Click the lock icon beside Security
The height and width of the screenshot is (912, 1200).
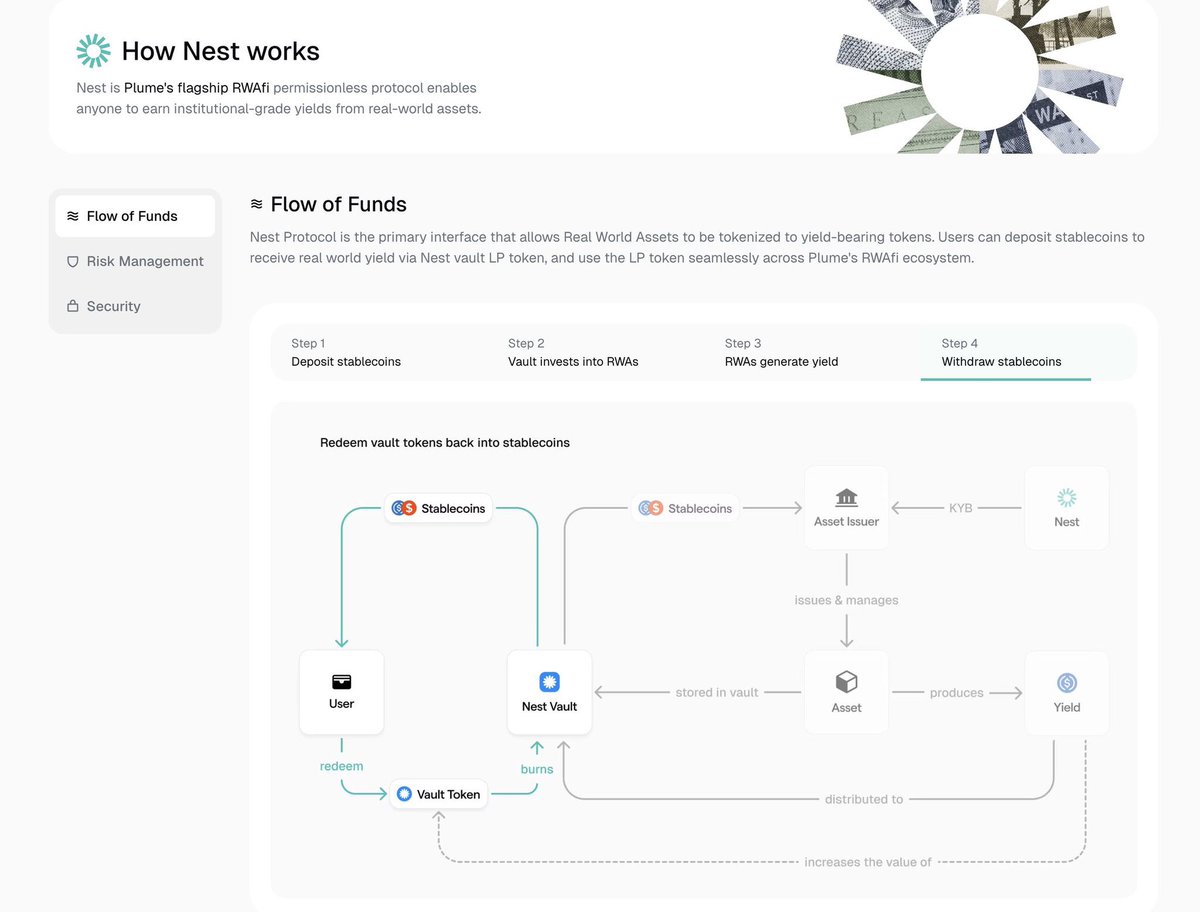tap(72, 307)
